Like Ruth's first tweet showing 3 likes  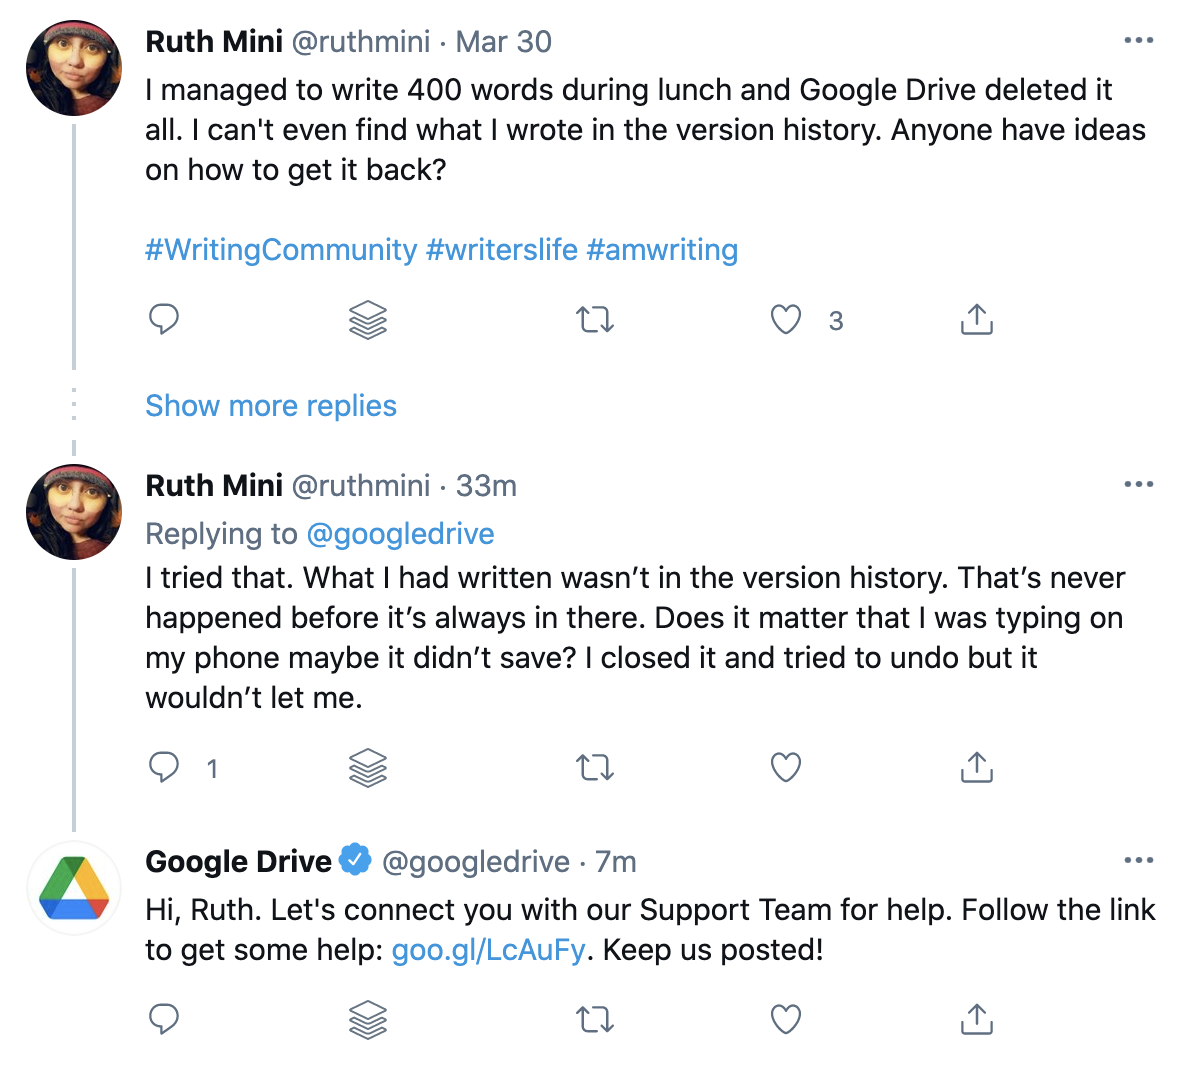786,319
